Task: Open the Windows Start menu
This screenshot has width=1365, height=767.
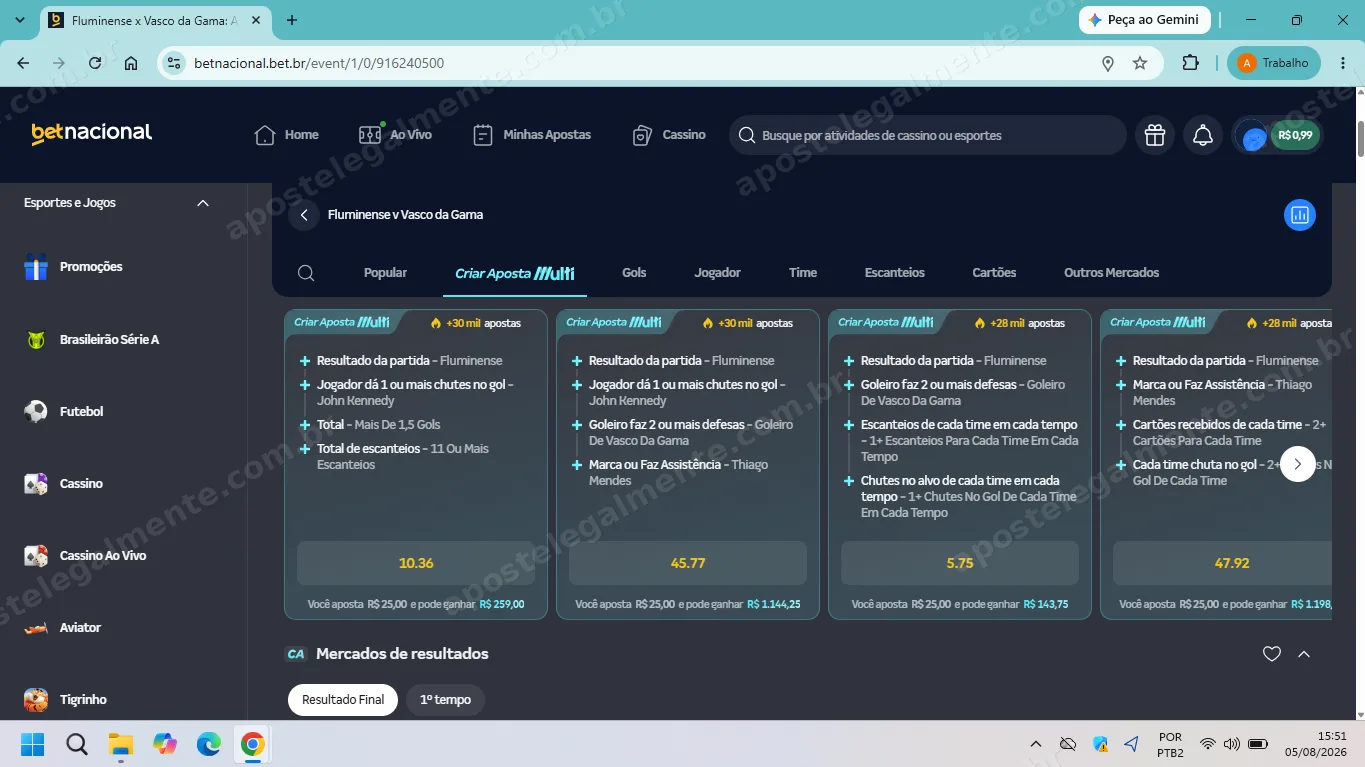Action: (x=33, y=744)
